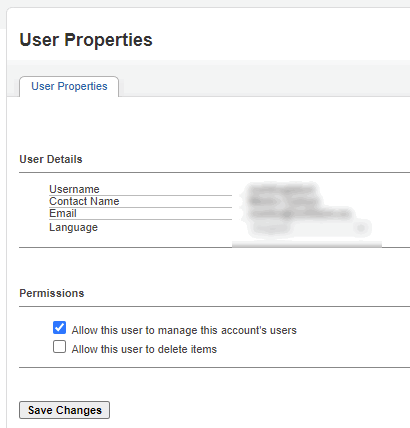Click the Contact Name field label
410x428 pixels.
84,201
